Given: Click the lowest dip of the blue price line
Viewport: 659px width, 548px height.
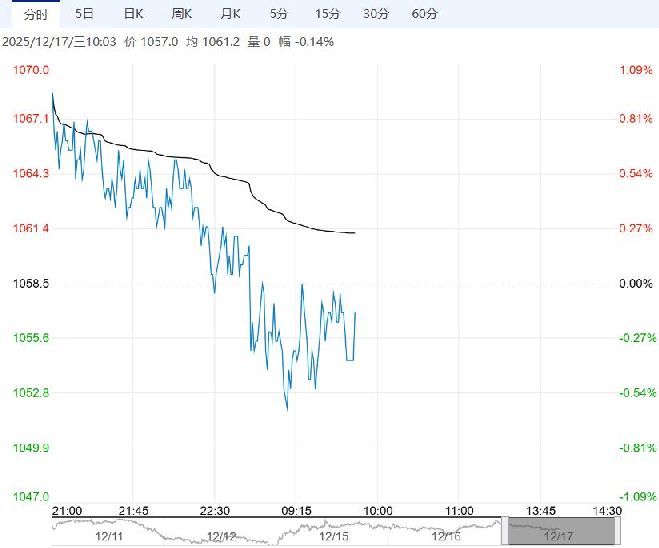Looking at the screenshot, I should 287,409.
